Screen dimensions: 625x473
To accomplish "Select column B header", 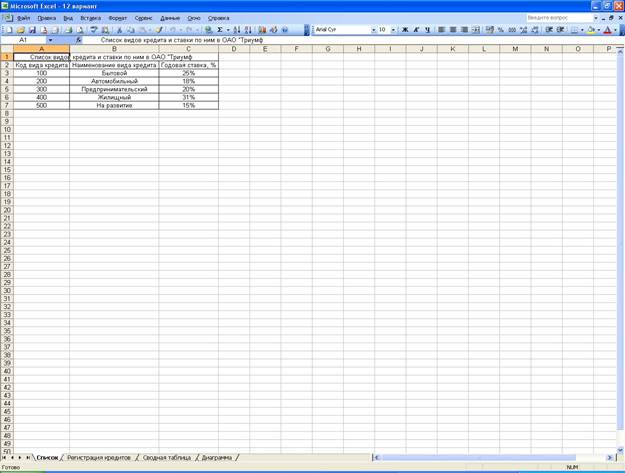I will [114, 49].
